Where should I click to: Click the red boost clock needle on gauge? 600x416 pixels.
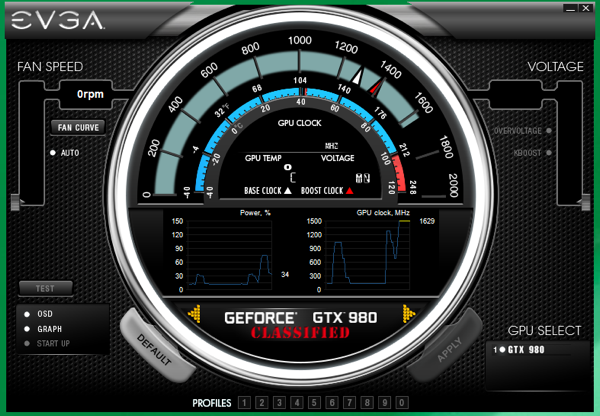point(376,87)
